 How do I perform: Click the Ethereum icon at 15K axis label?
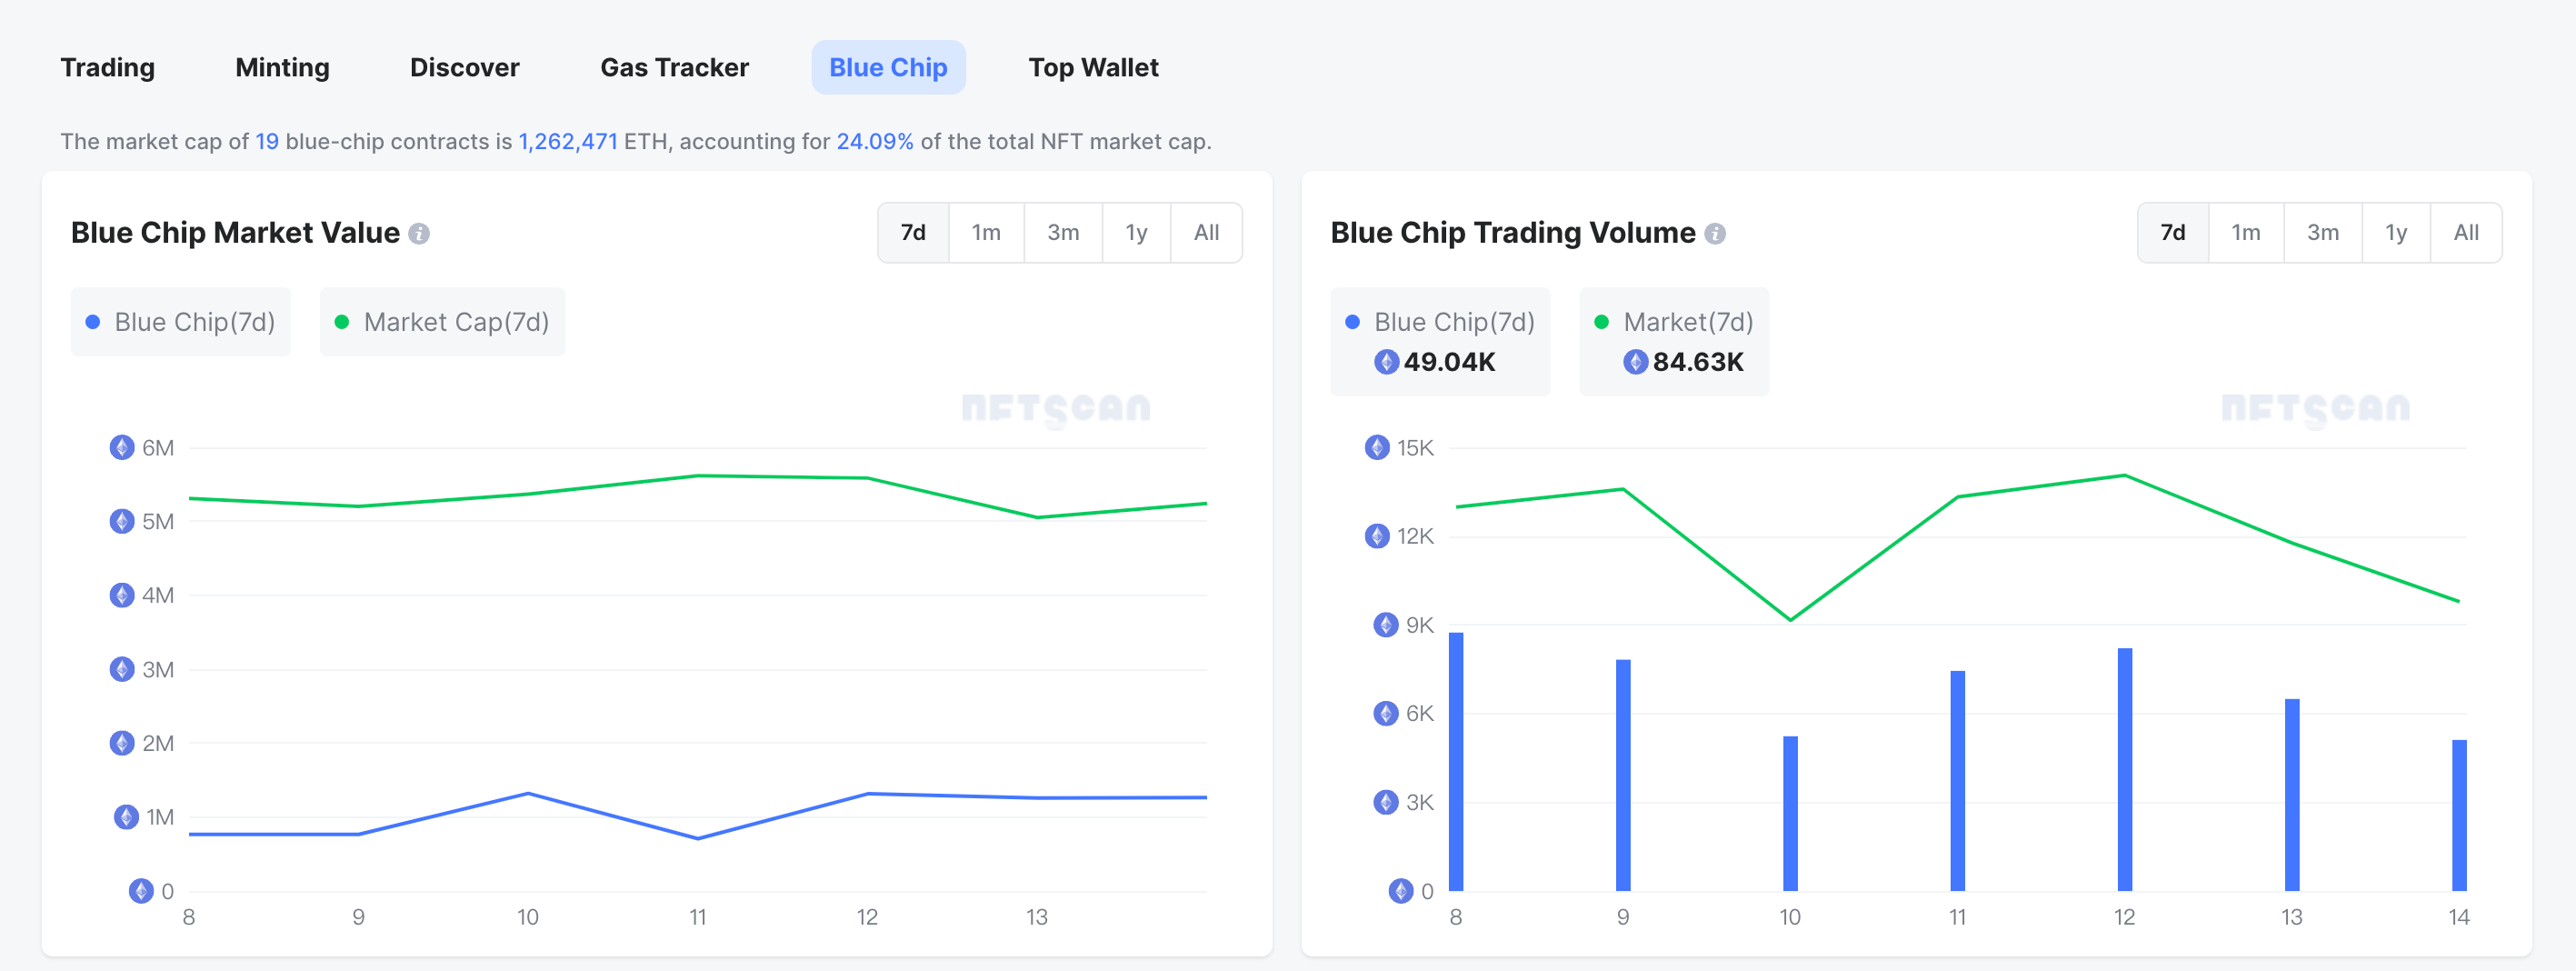point(1377,448)
